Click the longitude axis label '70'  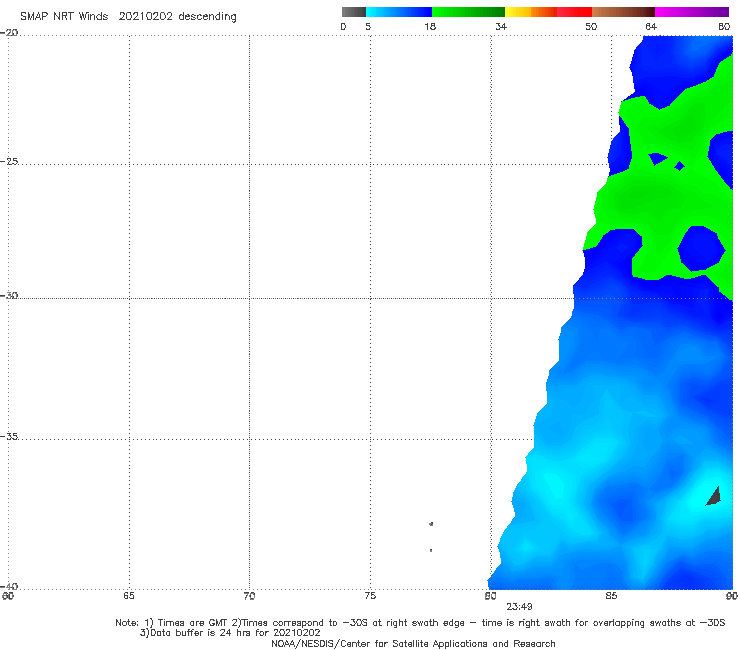(249, 596)
